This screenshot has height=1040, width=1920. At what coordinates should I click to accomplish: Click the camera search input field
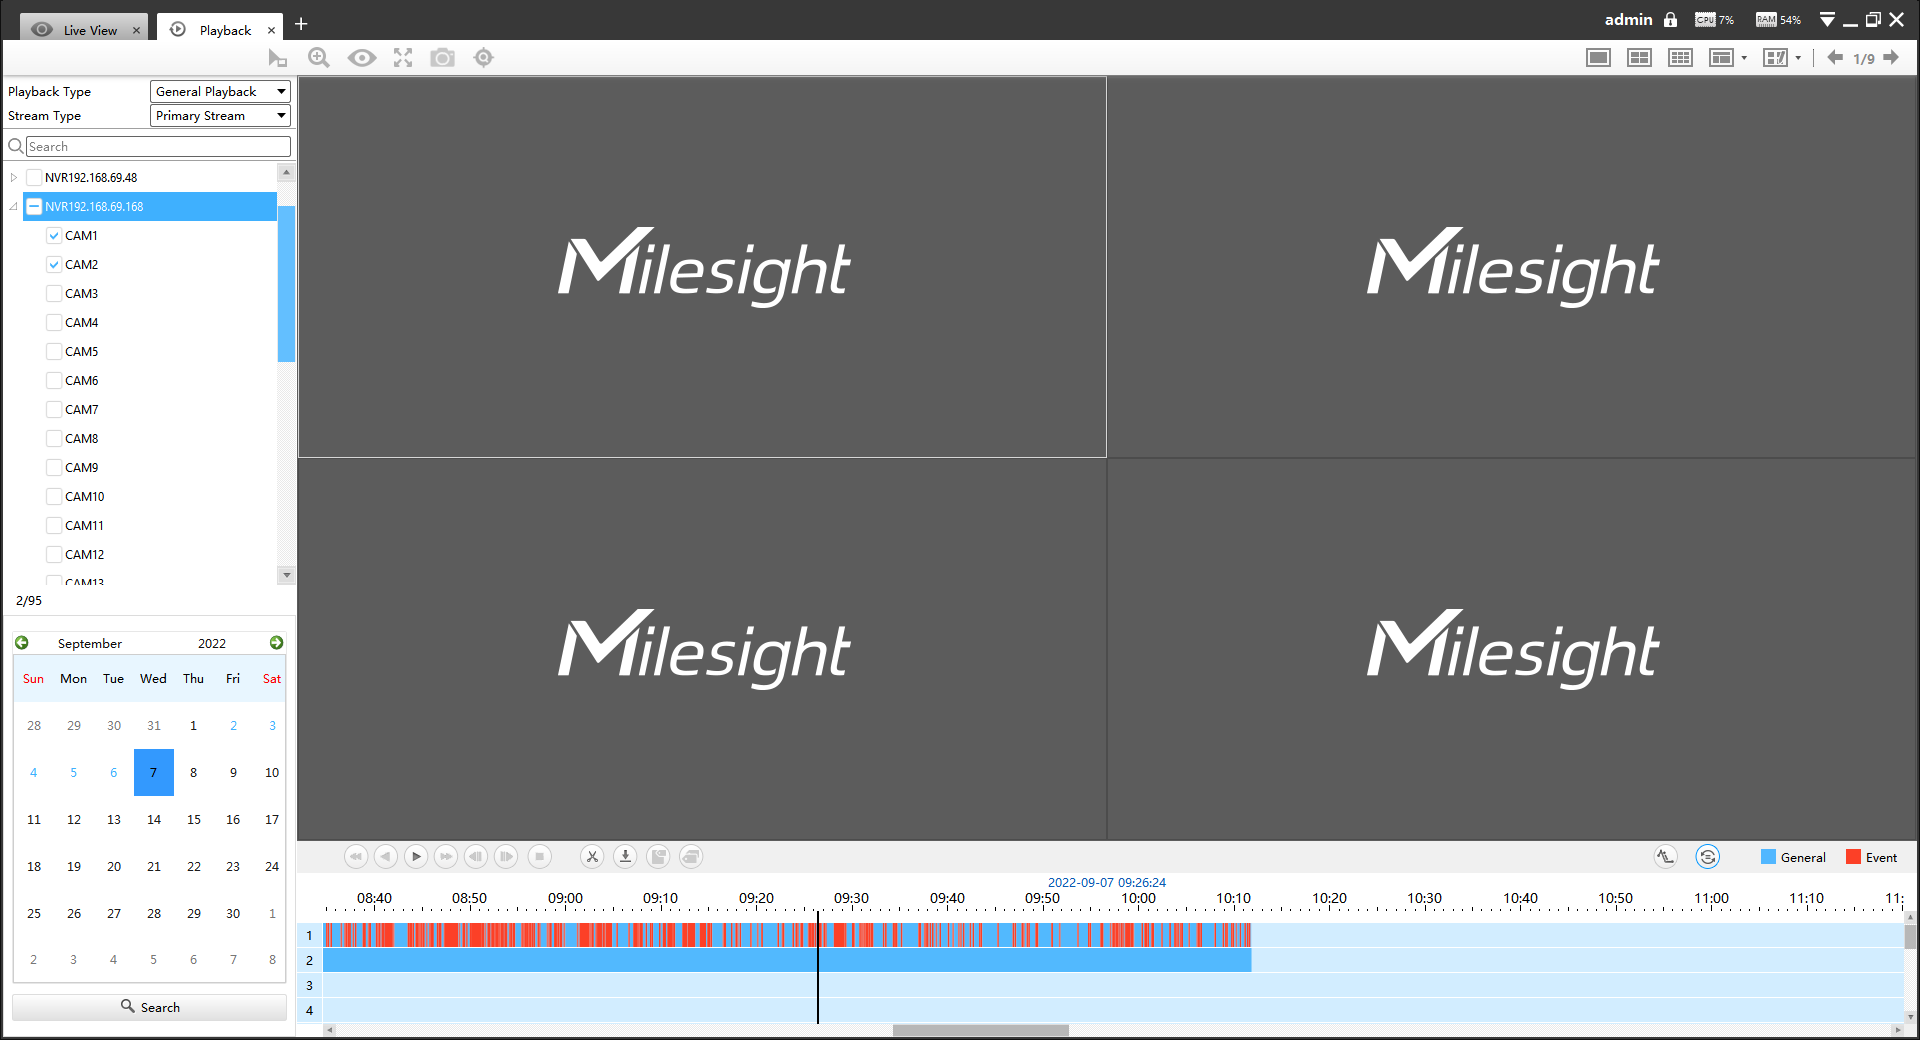click(158, 147)
